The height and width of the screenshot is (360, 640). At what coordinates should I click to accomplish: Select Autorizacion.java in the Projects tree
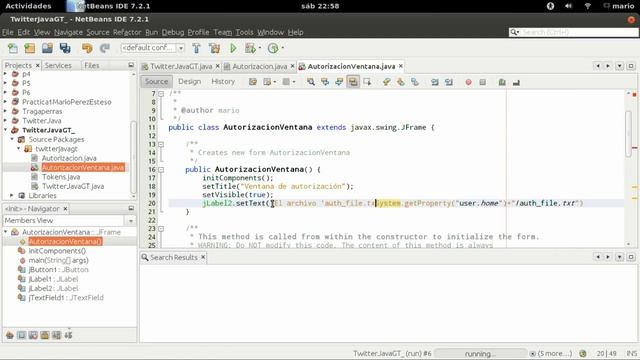[x=69, y=158]
